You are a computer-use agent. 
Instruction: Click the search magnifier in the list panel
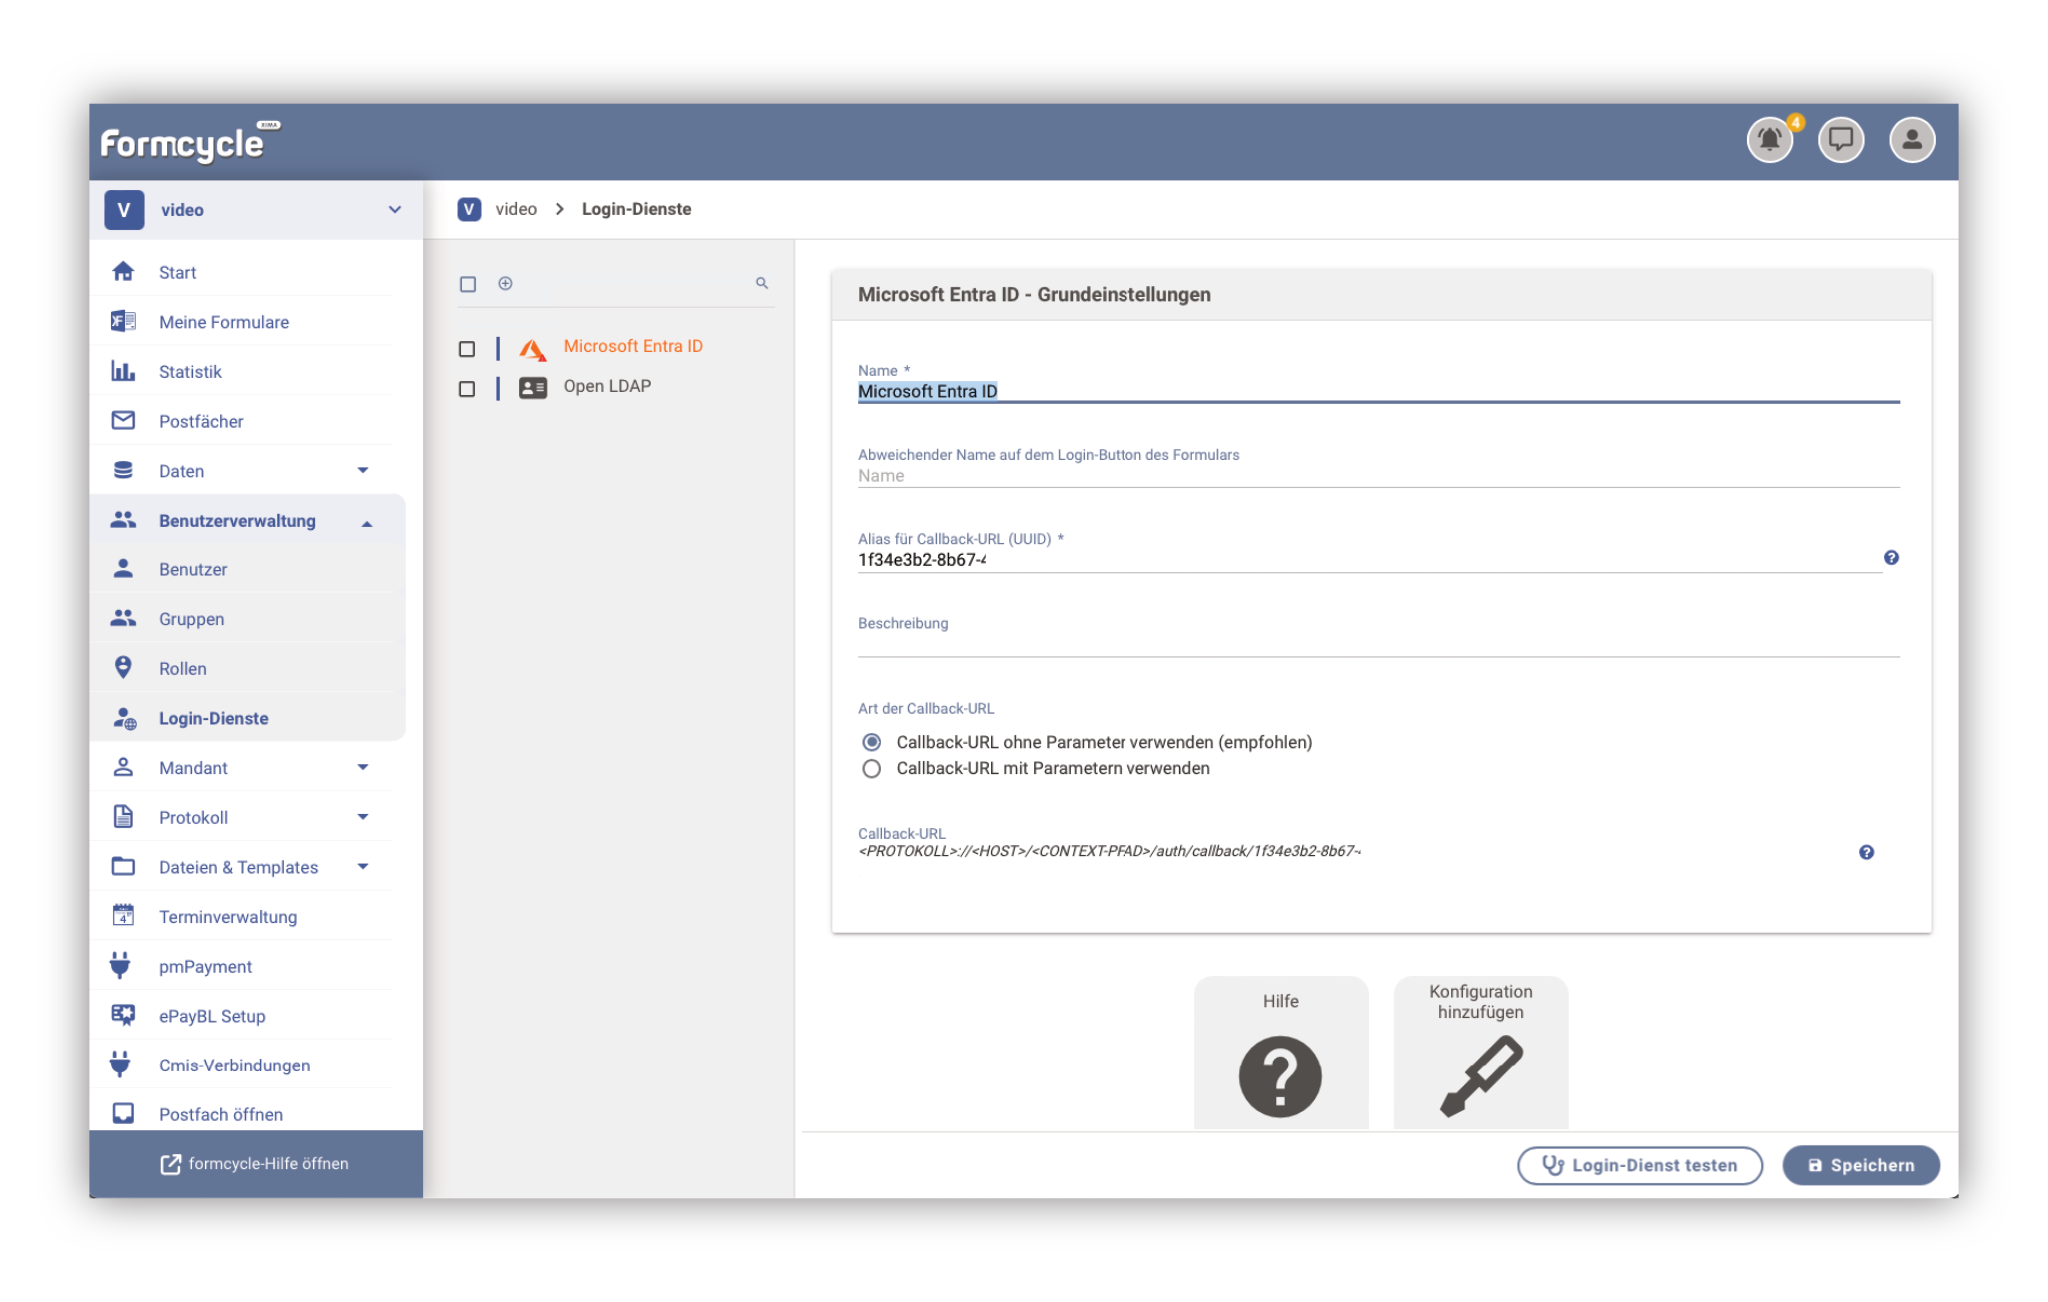click(x=762, y=284)
